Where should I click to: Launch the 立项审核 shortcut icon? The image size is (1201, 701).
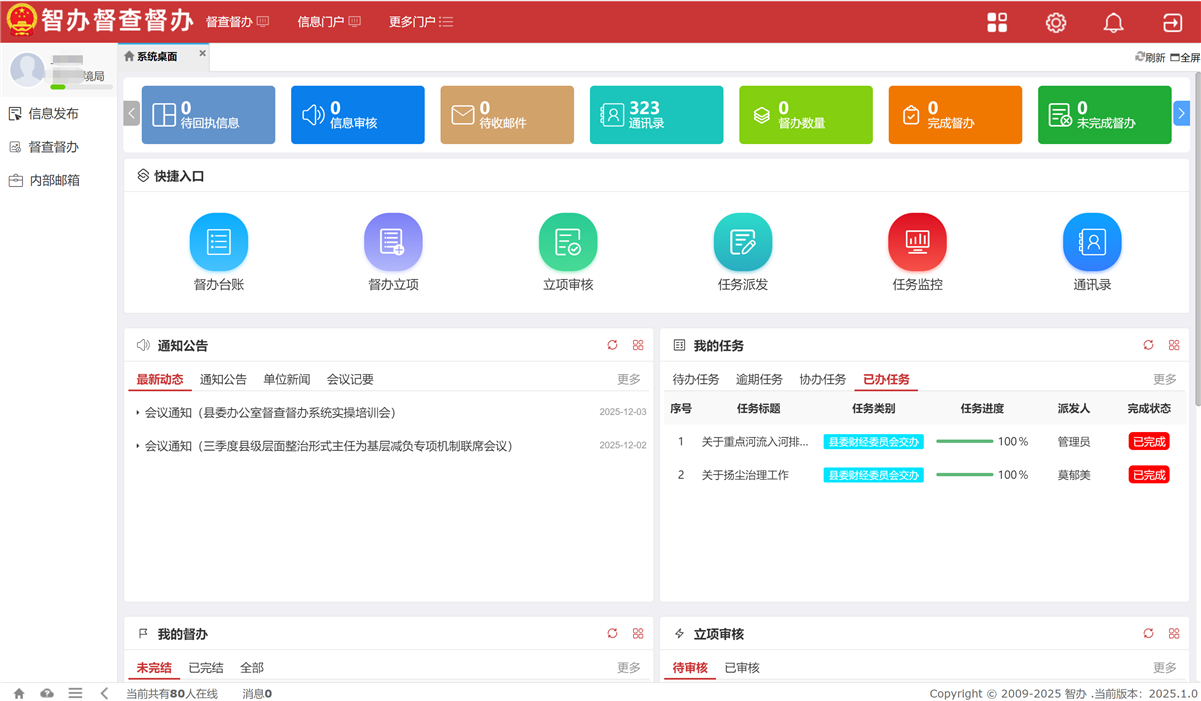coord(568,242)
